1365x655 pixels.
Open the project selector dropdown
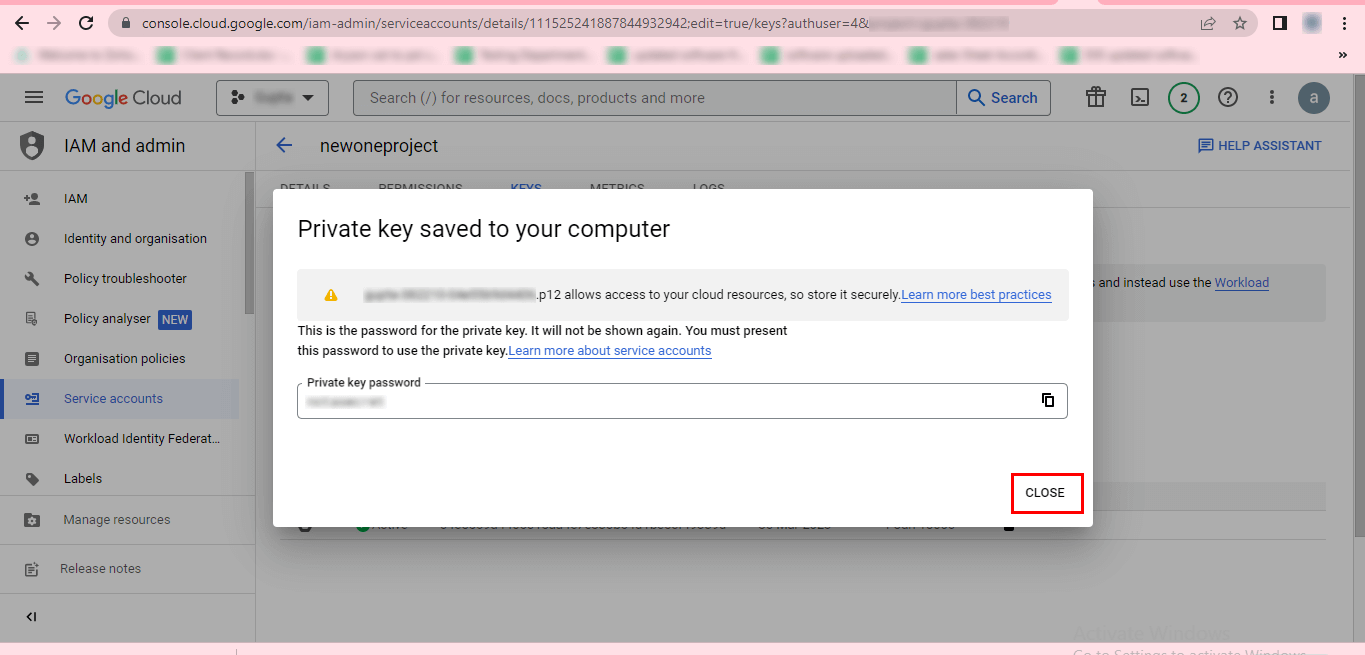coord(272,98)
